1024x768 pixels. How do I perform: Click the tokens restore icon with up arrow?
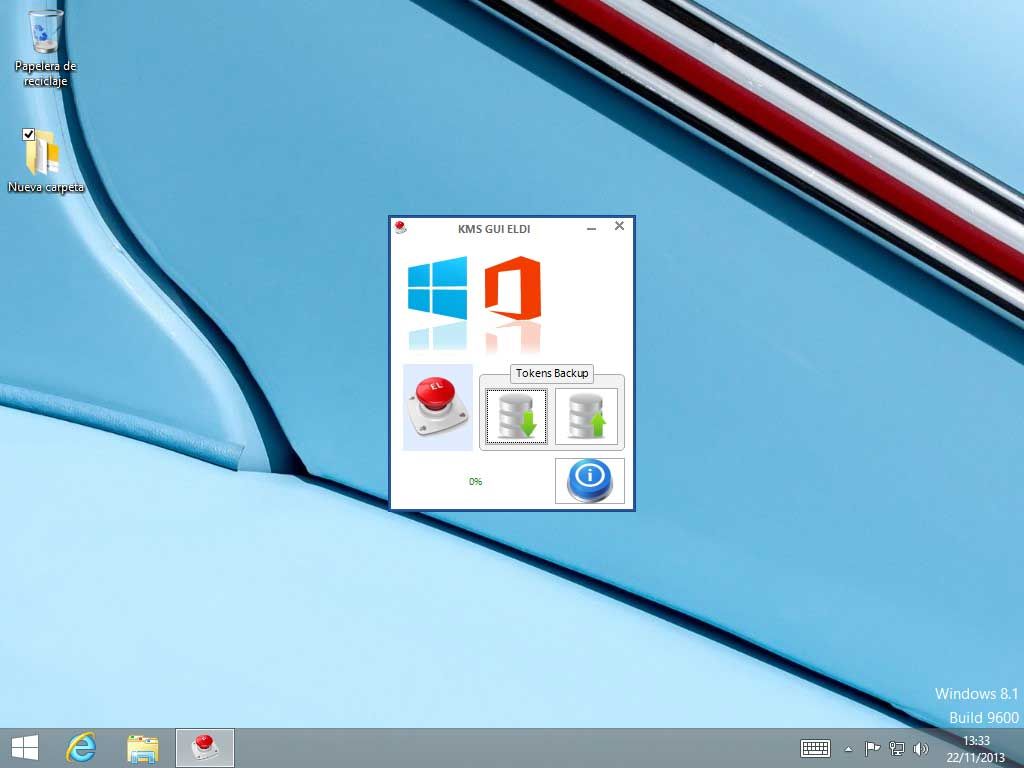[x=587, y=416]
